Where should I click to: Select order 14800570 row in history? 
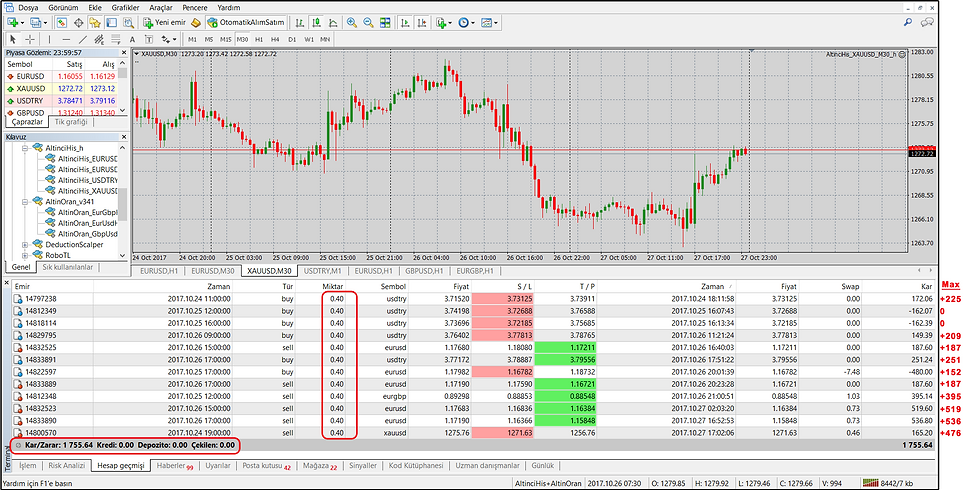pyautogui.click(x=474, y=433)
